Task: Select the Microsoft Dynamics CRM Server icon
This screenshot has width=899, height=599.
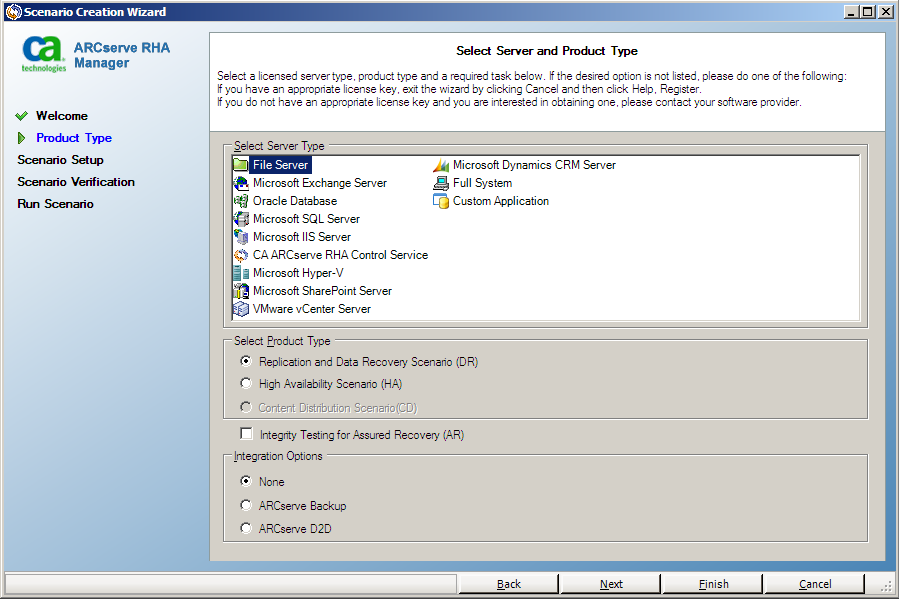Action: point(441,164)
